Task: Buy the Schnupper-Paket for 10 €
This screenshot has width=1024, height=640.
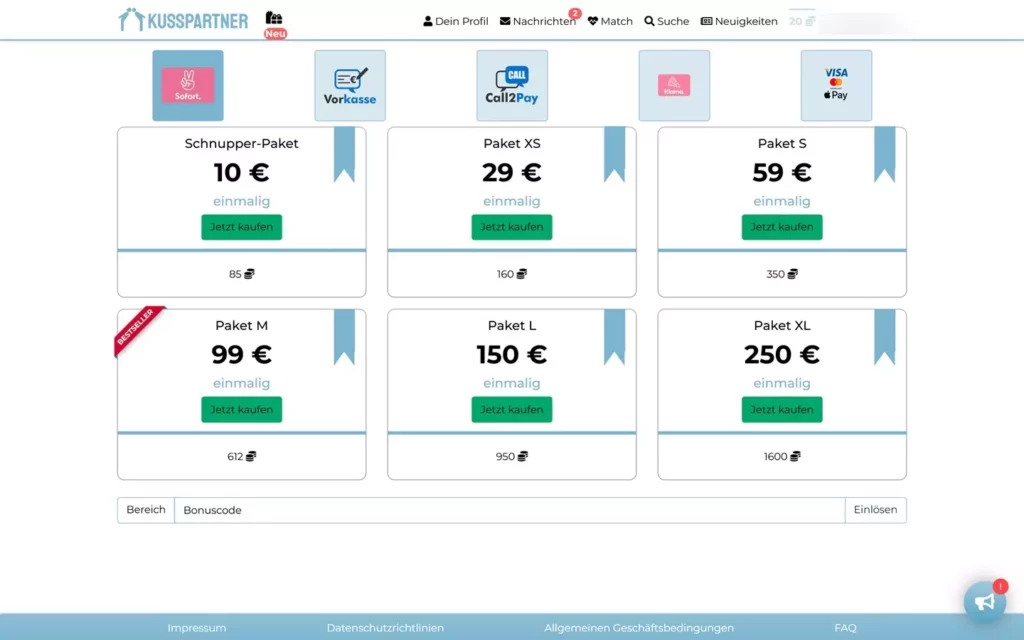Action: pyautogui.click(x=241, y=227)
